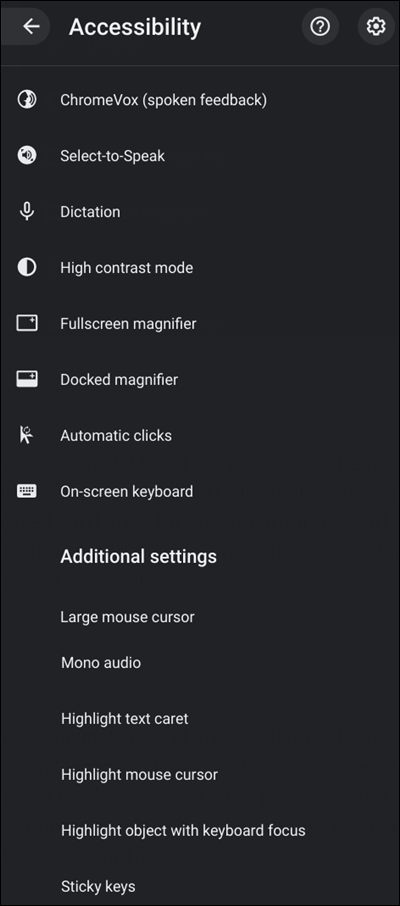This screenshot has height=906, width=400.
Task: Click the Additional settings heading
Action: [x=139, y=556]
